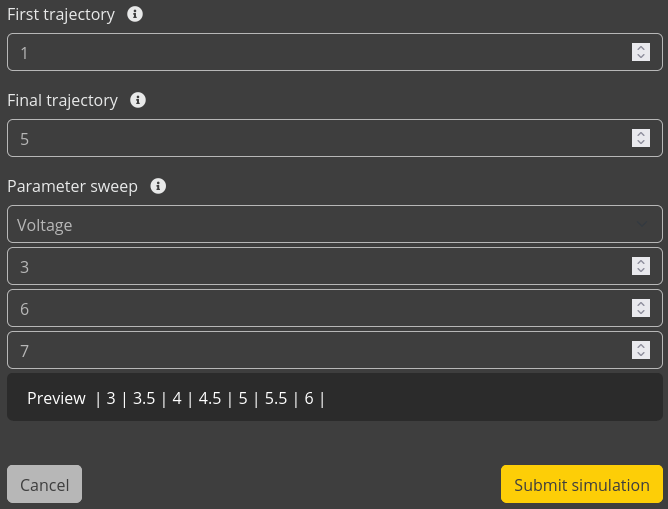Decrease First trajectory with the down arrow
Viewport: 668px width, 509px height.
tap(641, 57)
